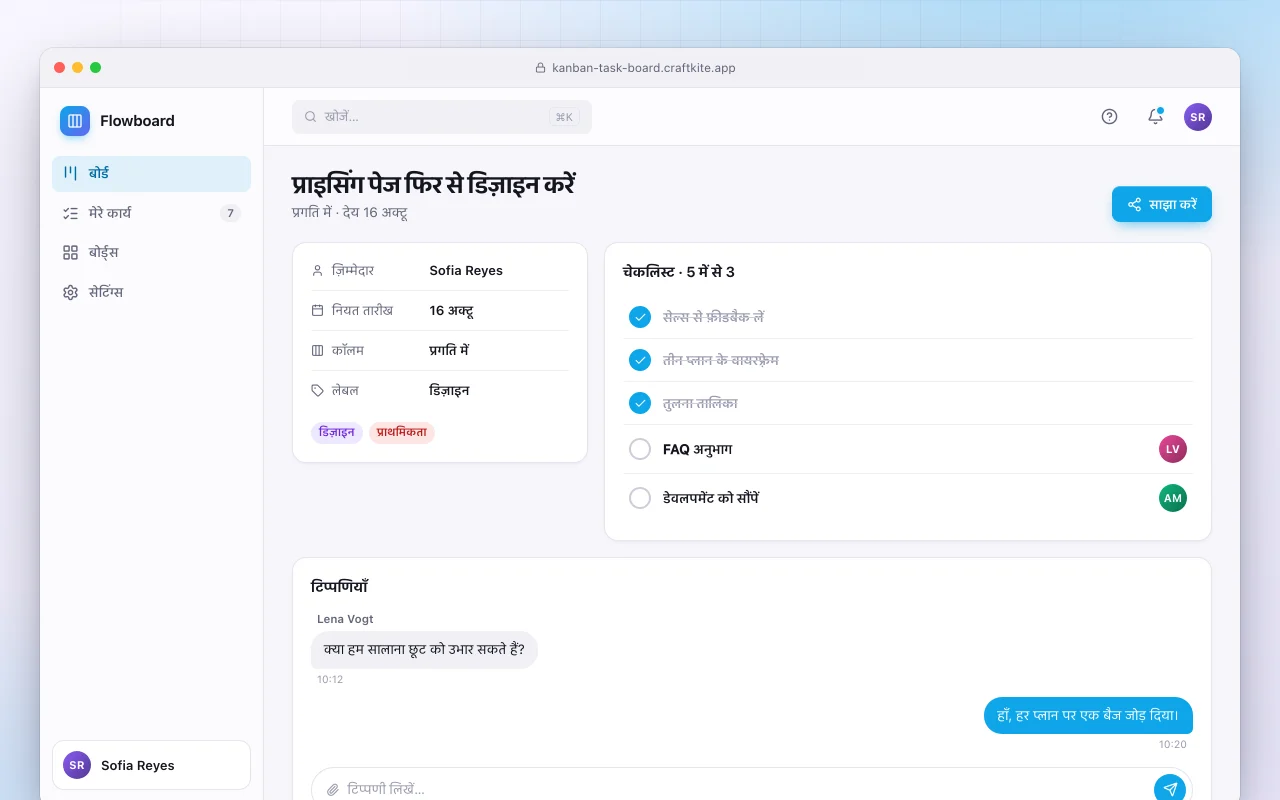The width and height of the screenshot is (1280, 800).
Task: Click the due date value 16 अक्टू
Action: click(x=451, y=311)
